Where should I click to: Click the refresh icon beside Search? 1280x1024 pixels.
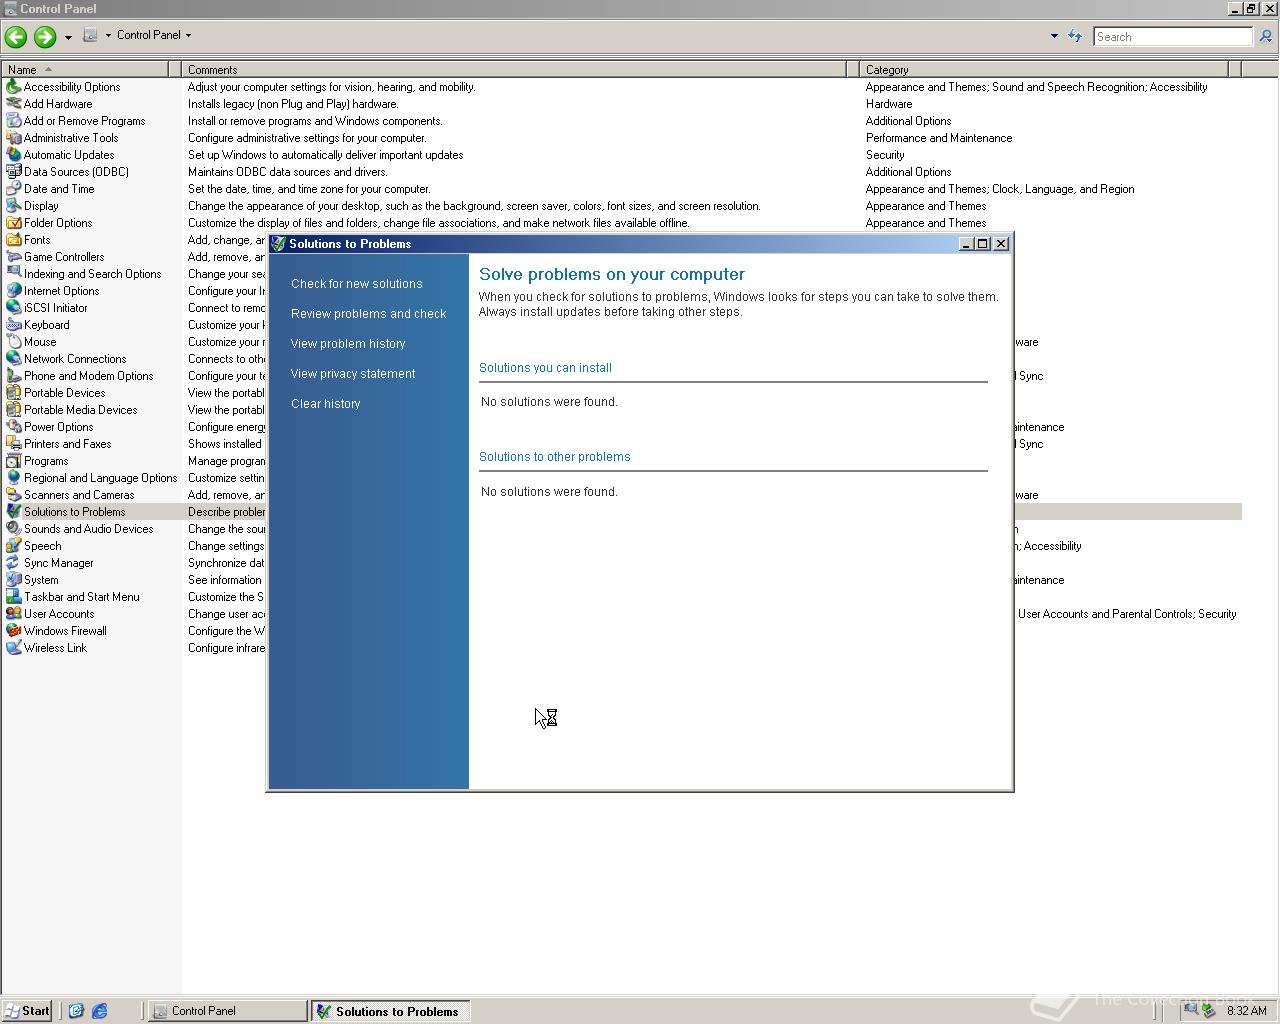coord(1075,36)
